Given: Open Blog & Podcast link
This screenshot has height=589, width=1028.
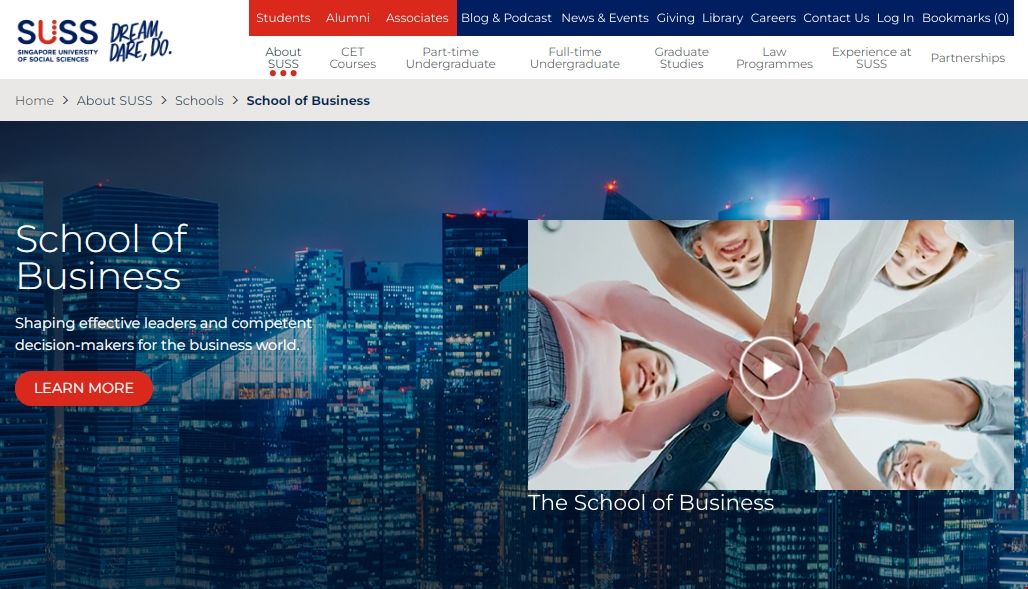Looking at the screenshot, I should point(506,18).
